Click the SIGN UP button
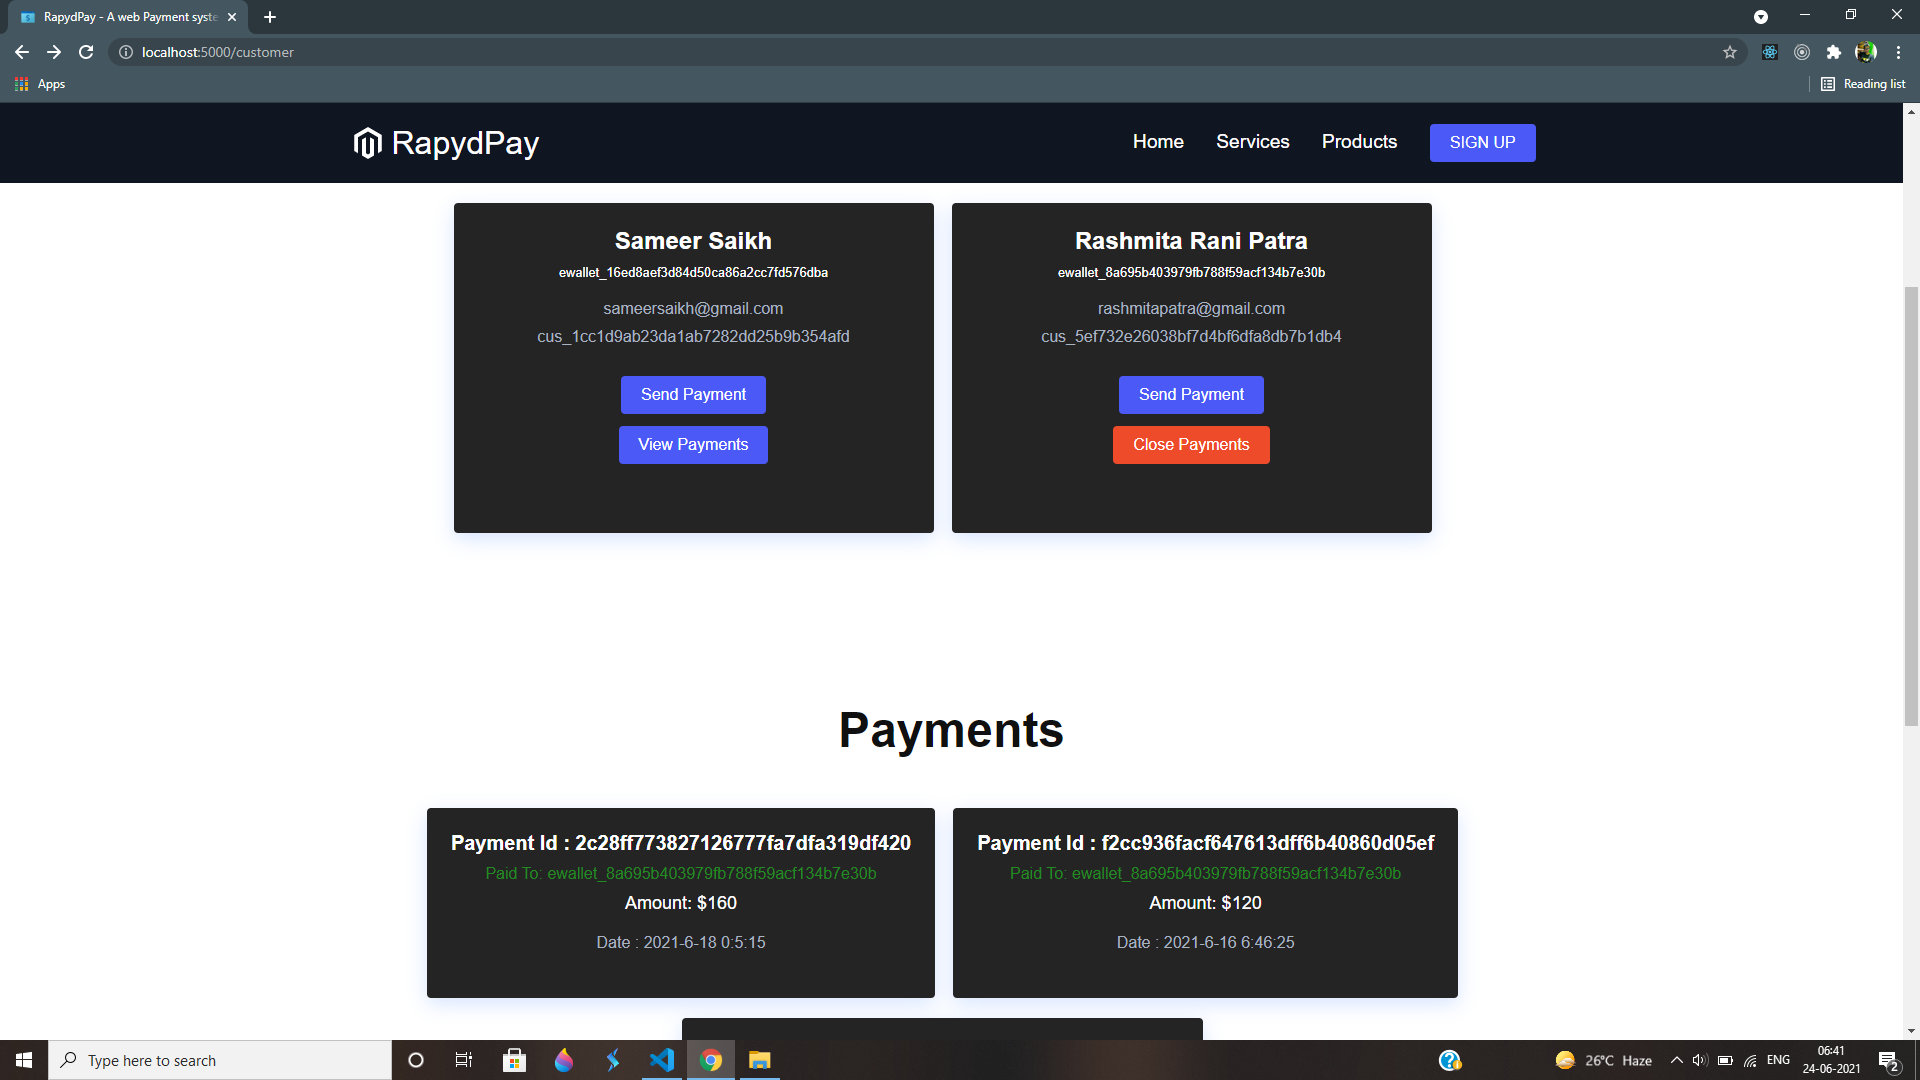Viewport: 1920px width, 1080px height. point(1482,142)
